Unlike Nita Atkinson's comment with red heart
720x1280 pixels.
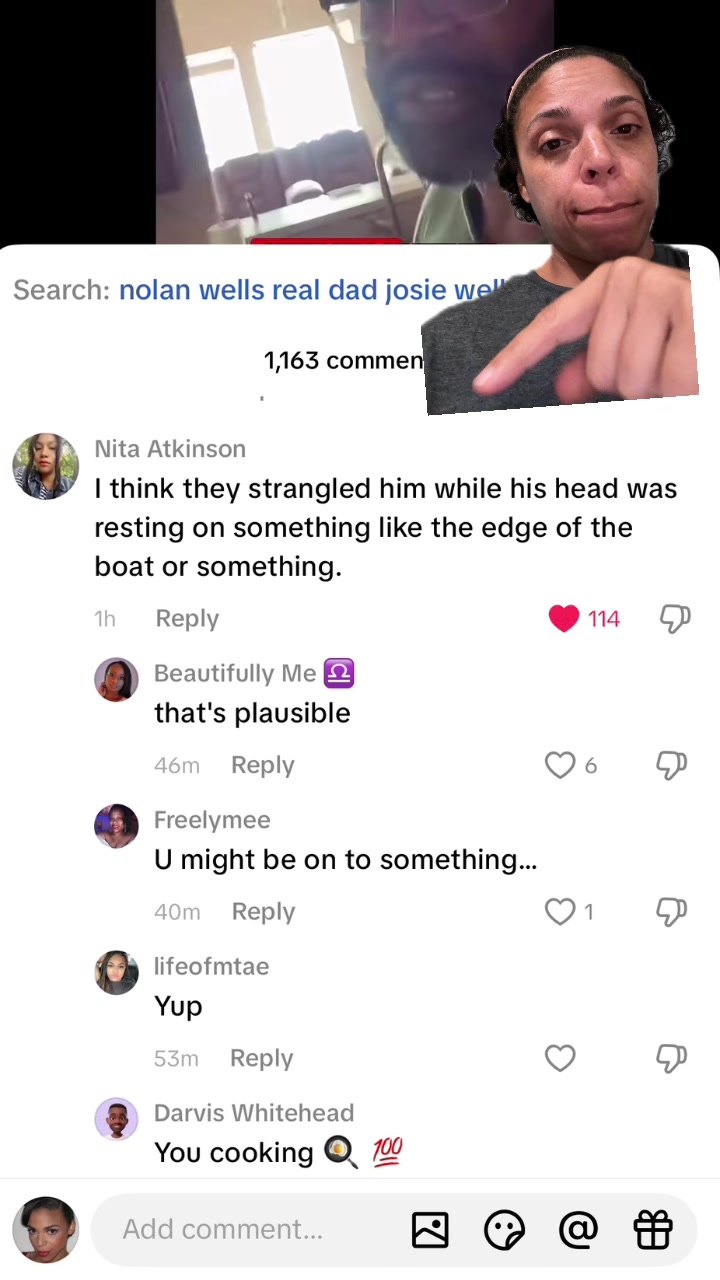pos(564,619)
